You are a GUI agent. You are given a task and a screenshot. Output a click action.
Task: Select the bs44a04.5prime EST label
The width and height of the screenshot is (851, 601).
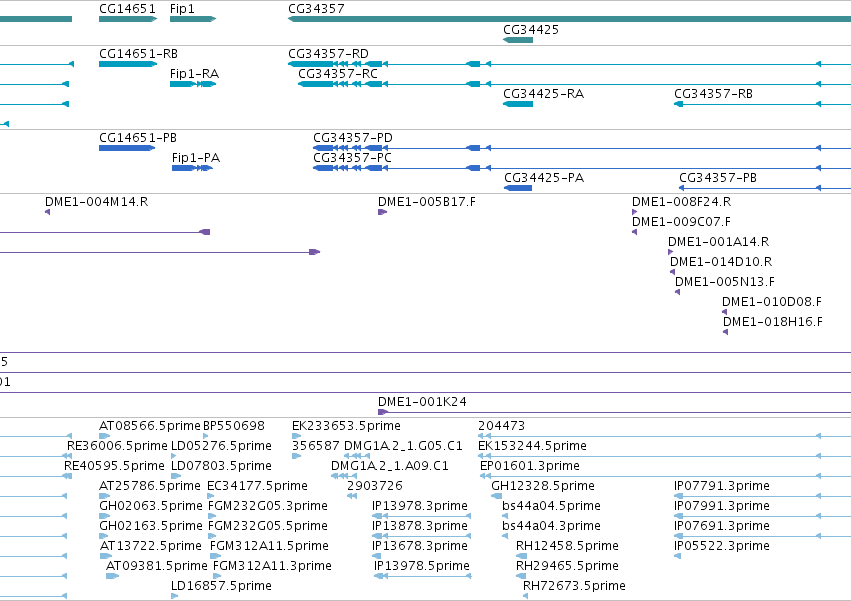tap(551, 506)
